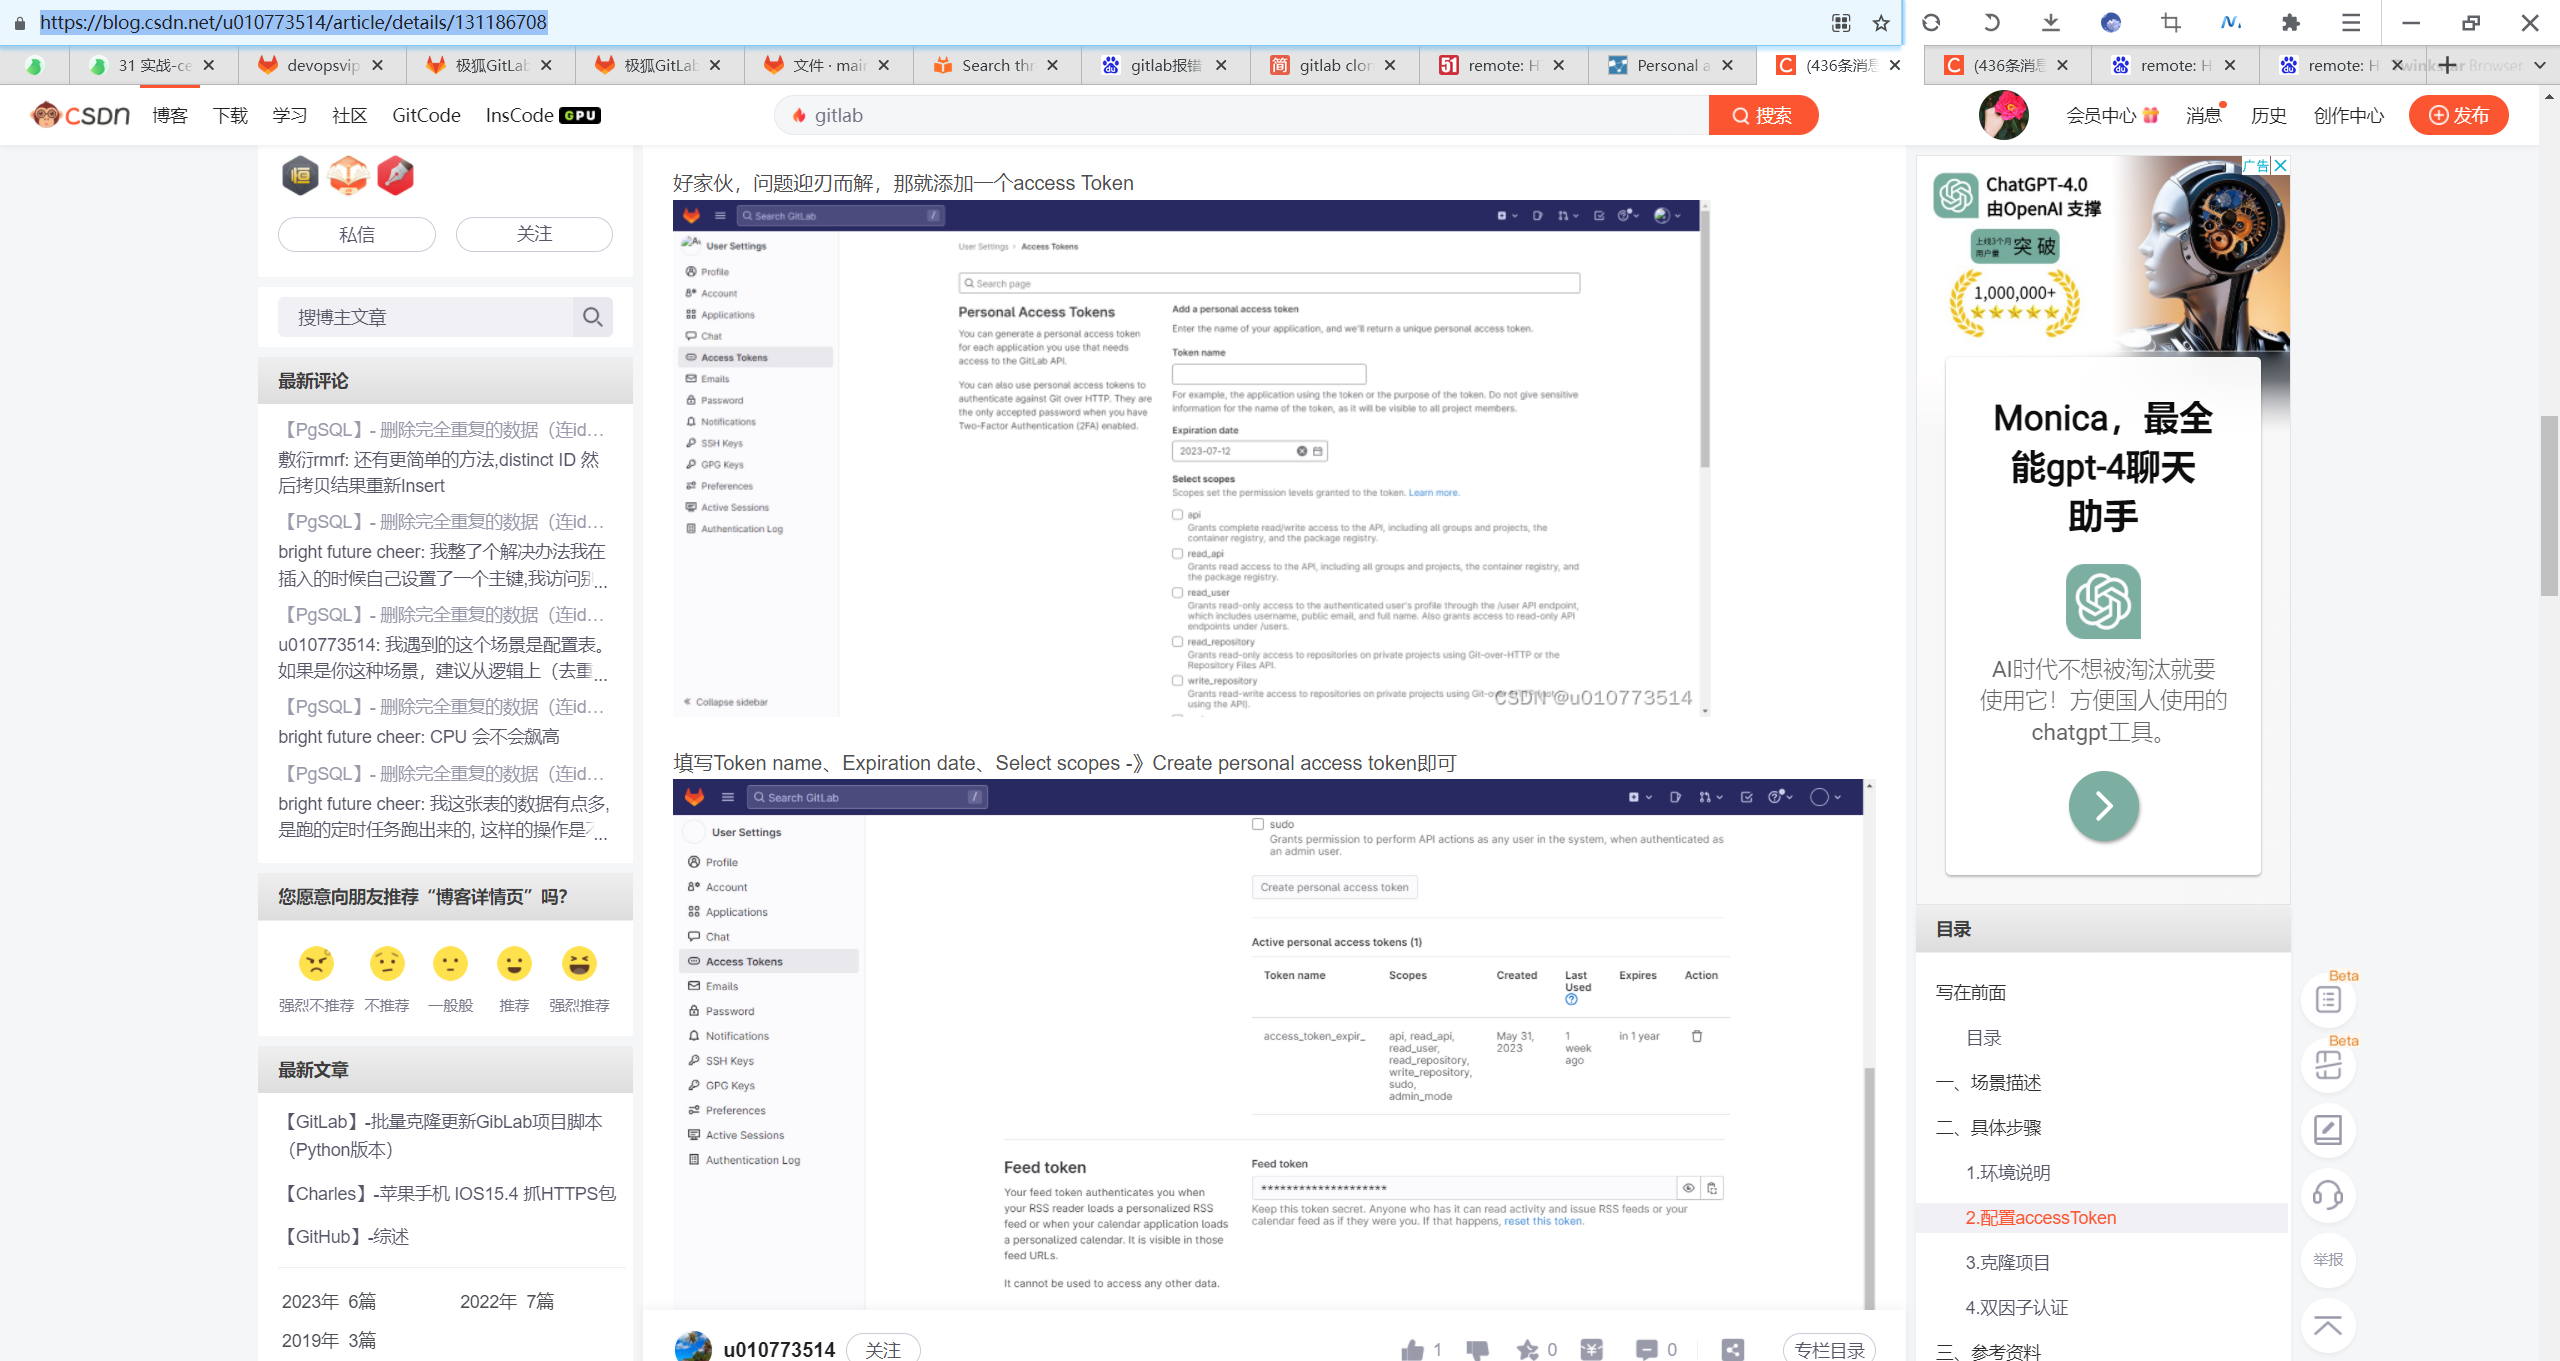Image resolution: width=2560 pixels, height=1361 pixels.
Task: Click the yen reward icon
Action: click(1592, 1350)
